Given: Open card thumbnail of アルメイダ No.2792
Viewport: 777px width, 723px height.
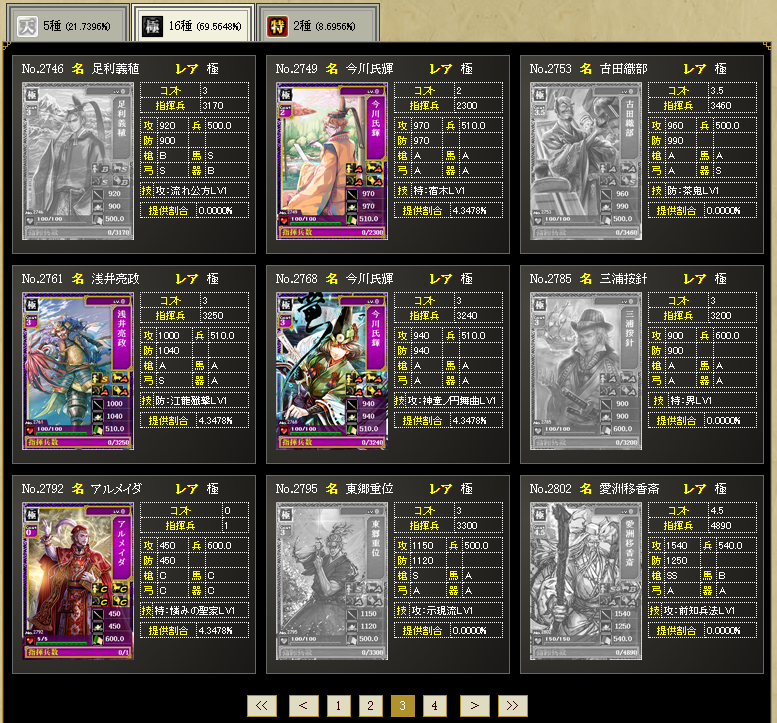Looking at the screenshot, I should tap(78, 582).
